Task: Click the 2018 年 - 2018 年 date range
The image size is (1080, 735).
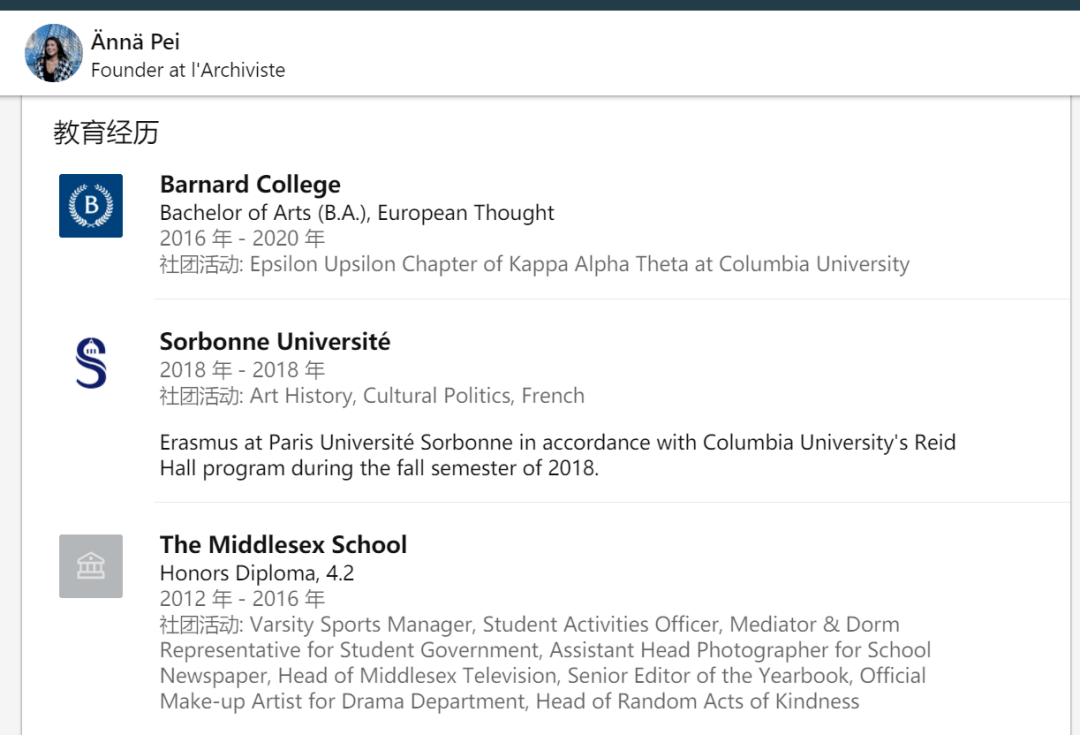Action: tap(242, 370)
